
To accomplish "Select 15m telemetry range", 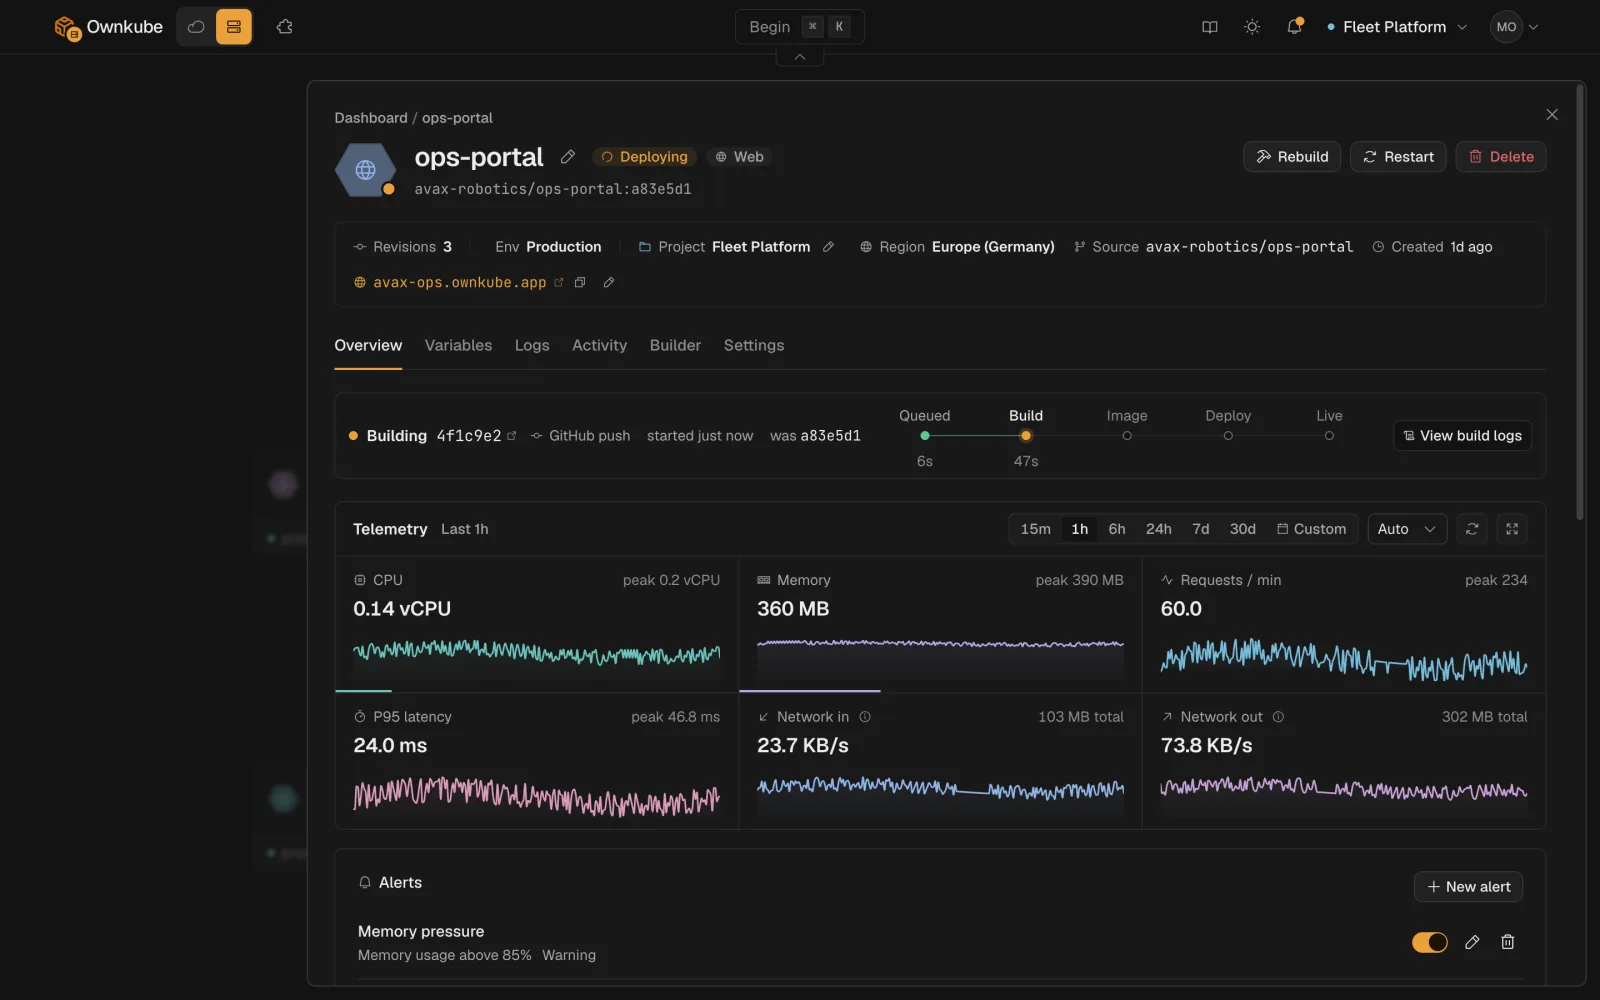I will pyautogui.click(x=1035, y=529).
